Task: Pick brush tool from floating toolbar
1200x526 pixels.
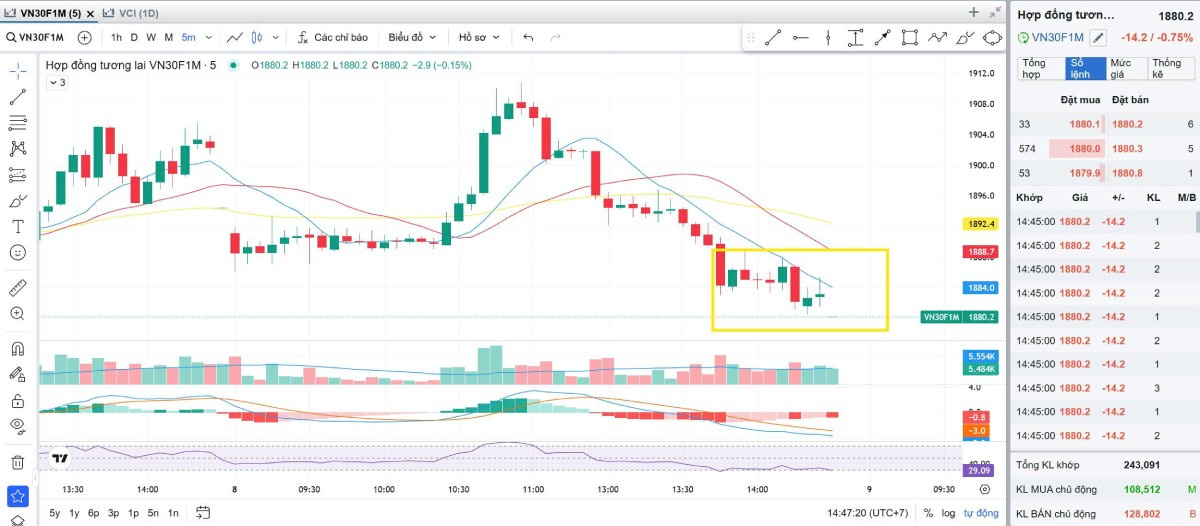Action: tap(964, 38)
